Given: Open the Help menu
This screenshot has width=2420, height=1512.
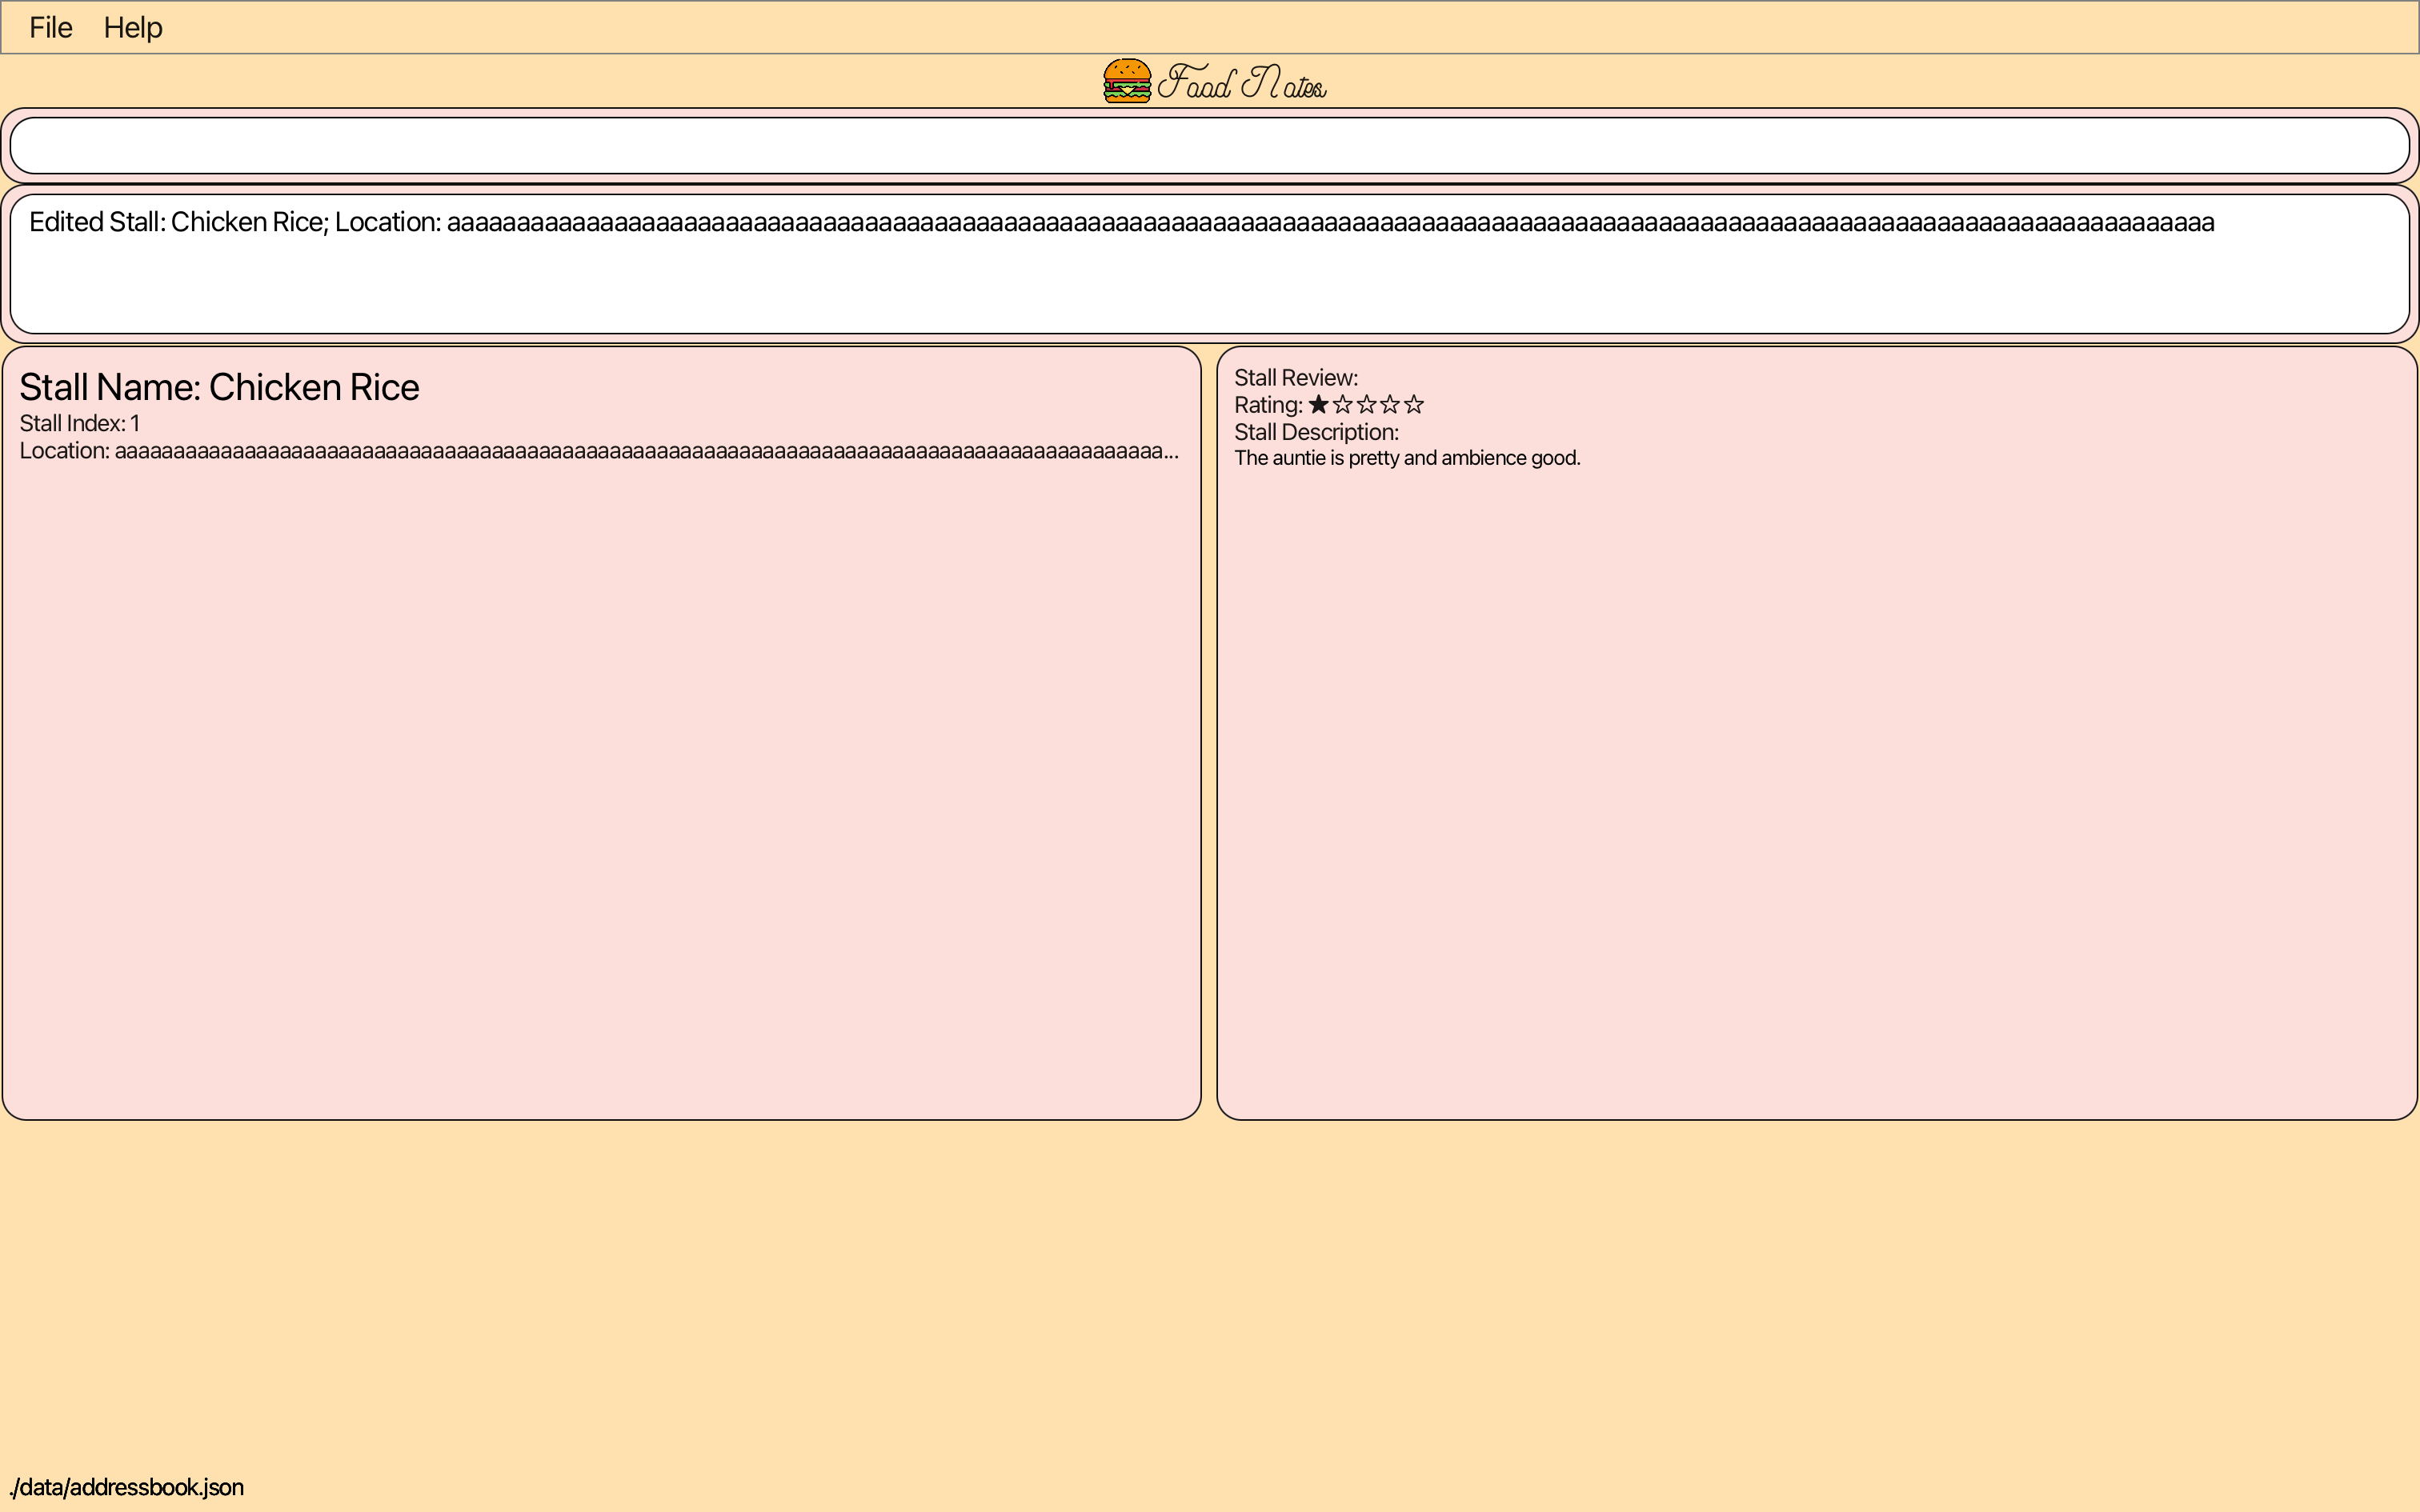Looking at the screenshot, I should pyautogui.click(x=133, y=27).
